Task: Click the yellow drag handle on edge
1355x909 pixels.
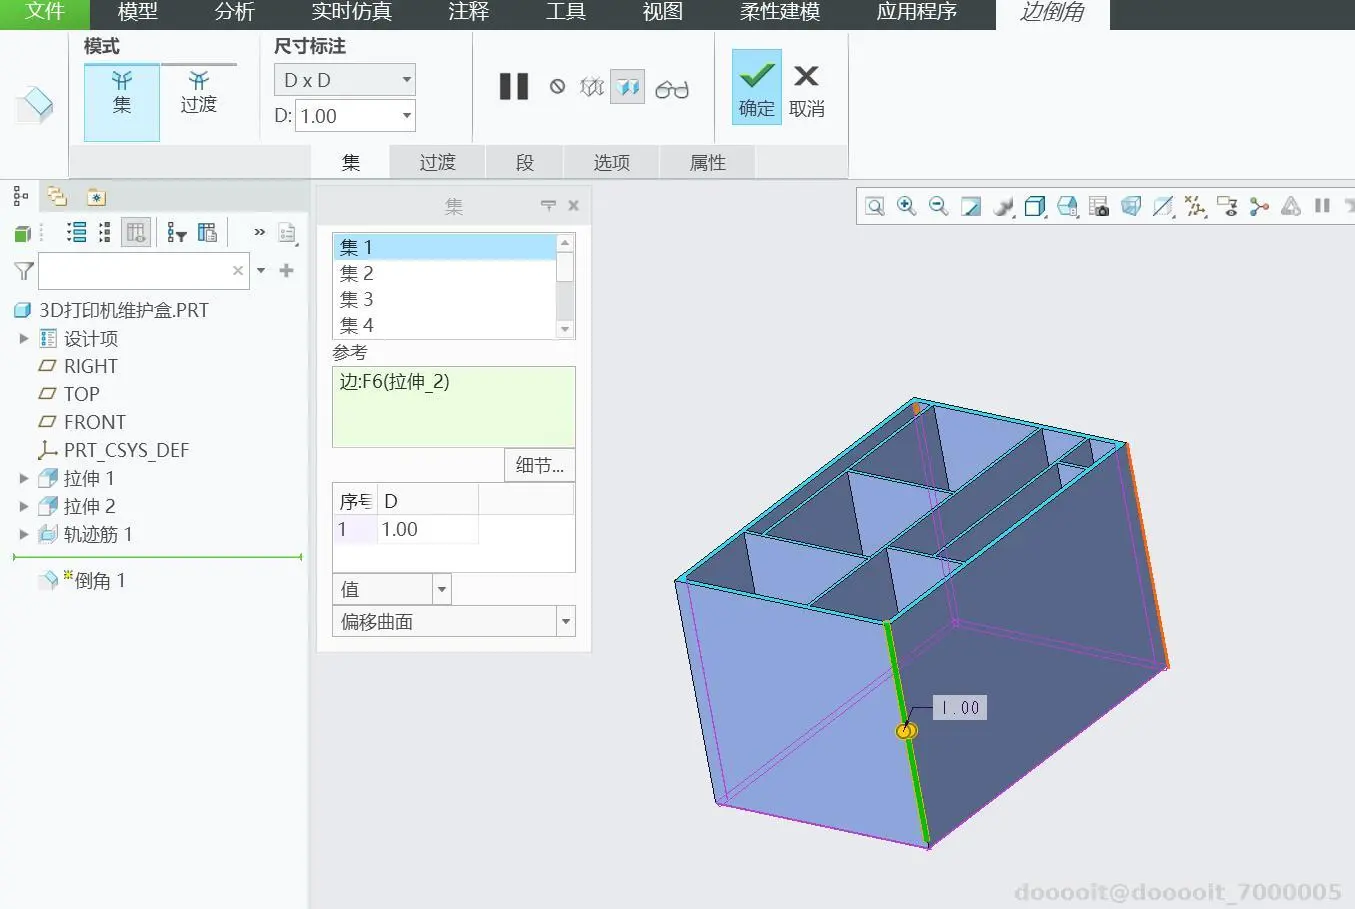Action: pos(906,731)
